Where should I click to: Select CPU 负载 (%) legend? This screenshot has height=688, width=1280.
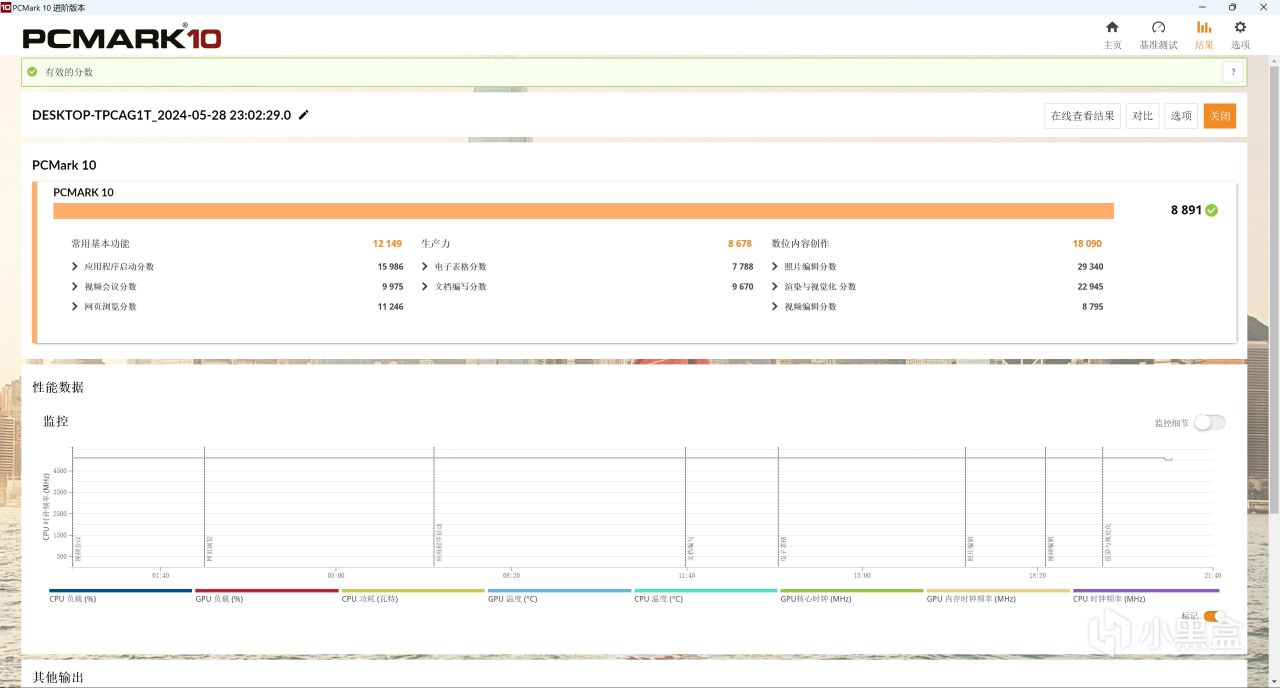point(120,595)
